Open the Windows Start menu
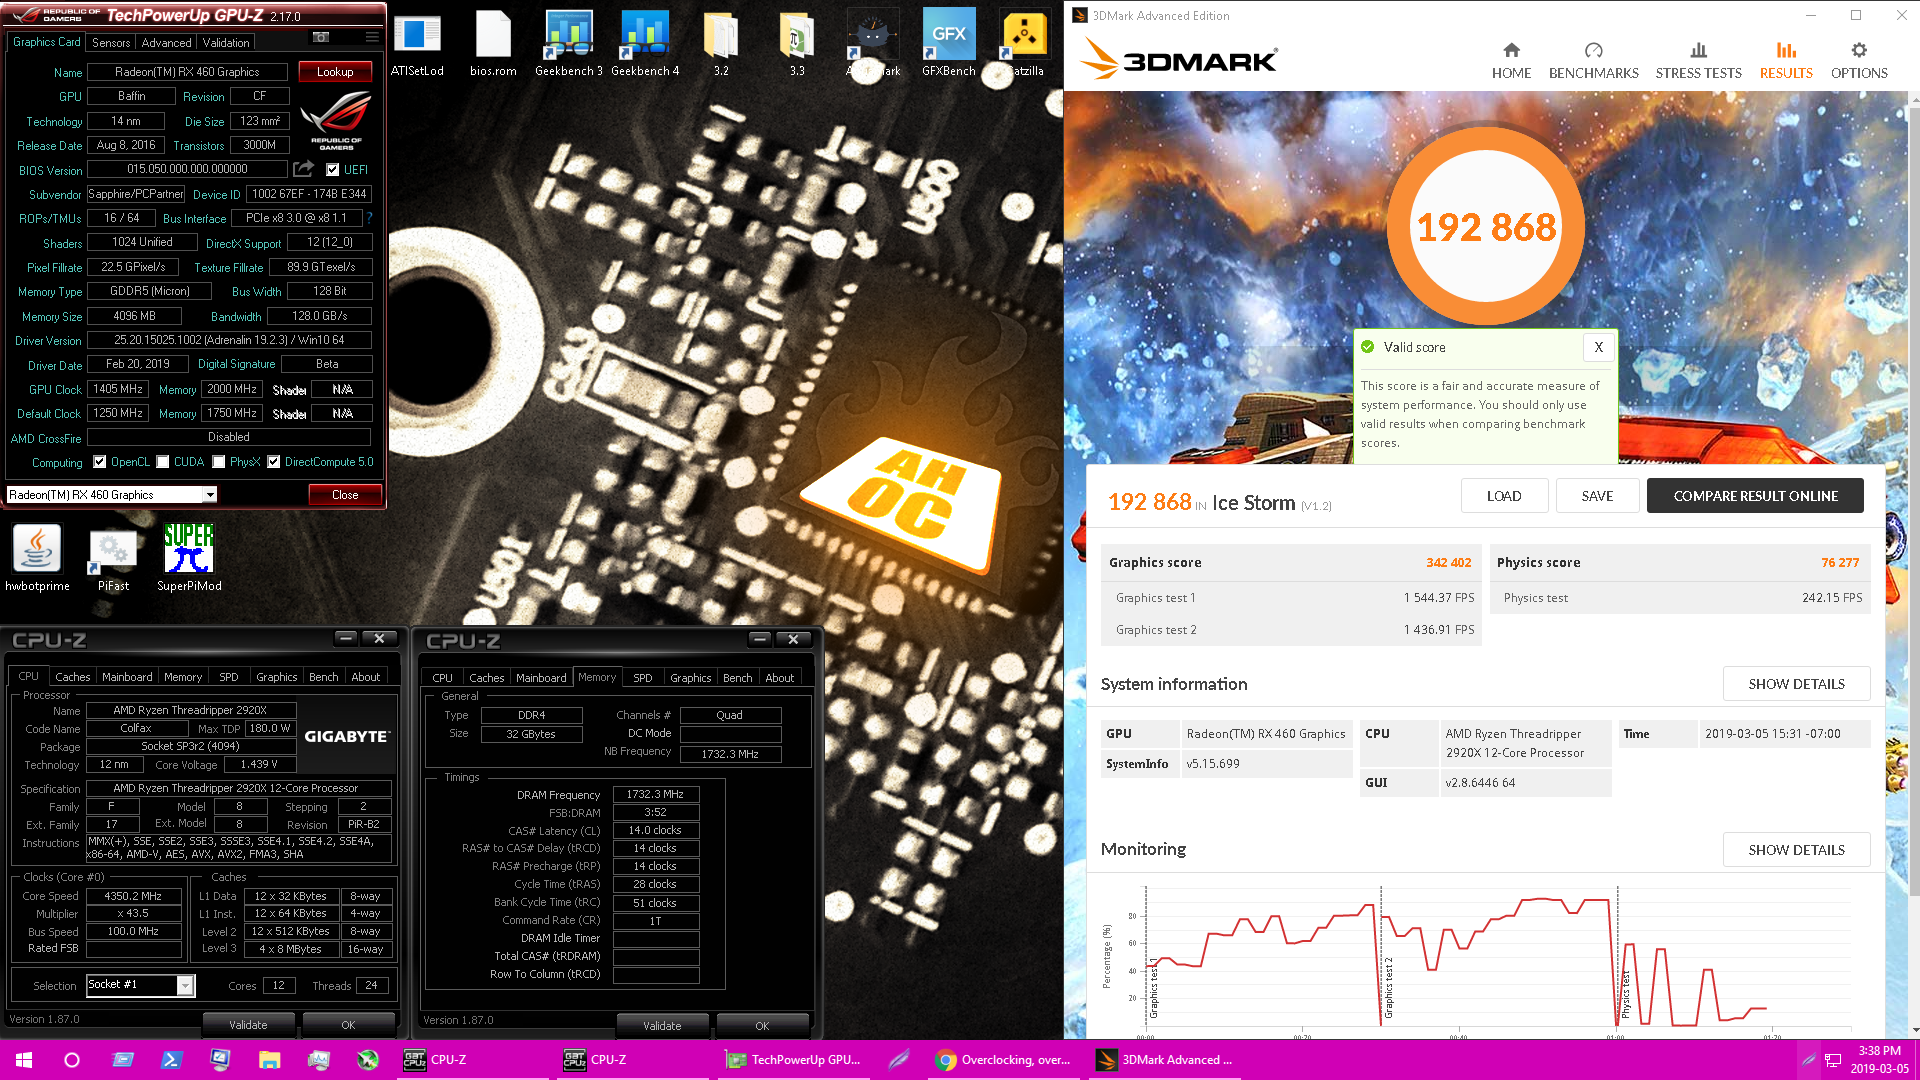Screen dimensions: 1920x1080 pyautogui.click(x=24, y=1059)
